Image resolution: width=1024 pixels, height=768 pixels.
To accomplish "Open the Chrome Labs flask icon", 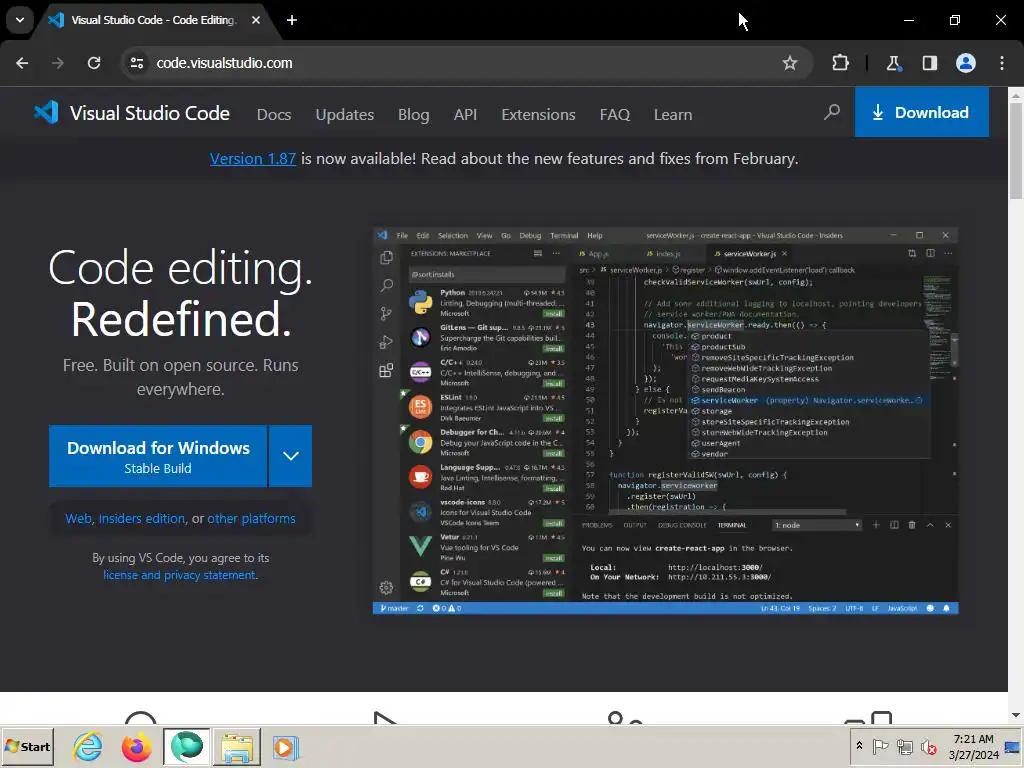I will [x=893, y=63].
